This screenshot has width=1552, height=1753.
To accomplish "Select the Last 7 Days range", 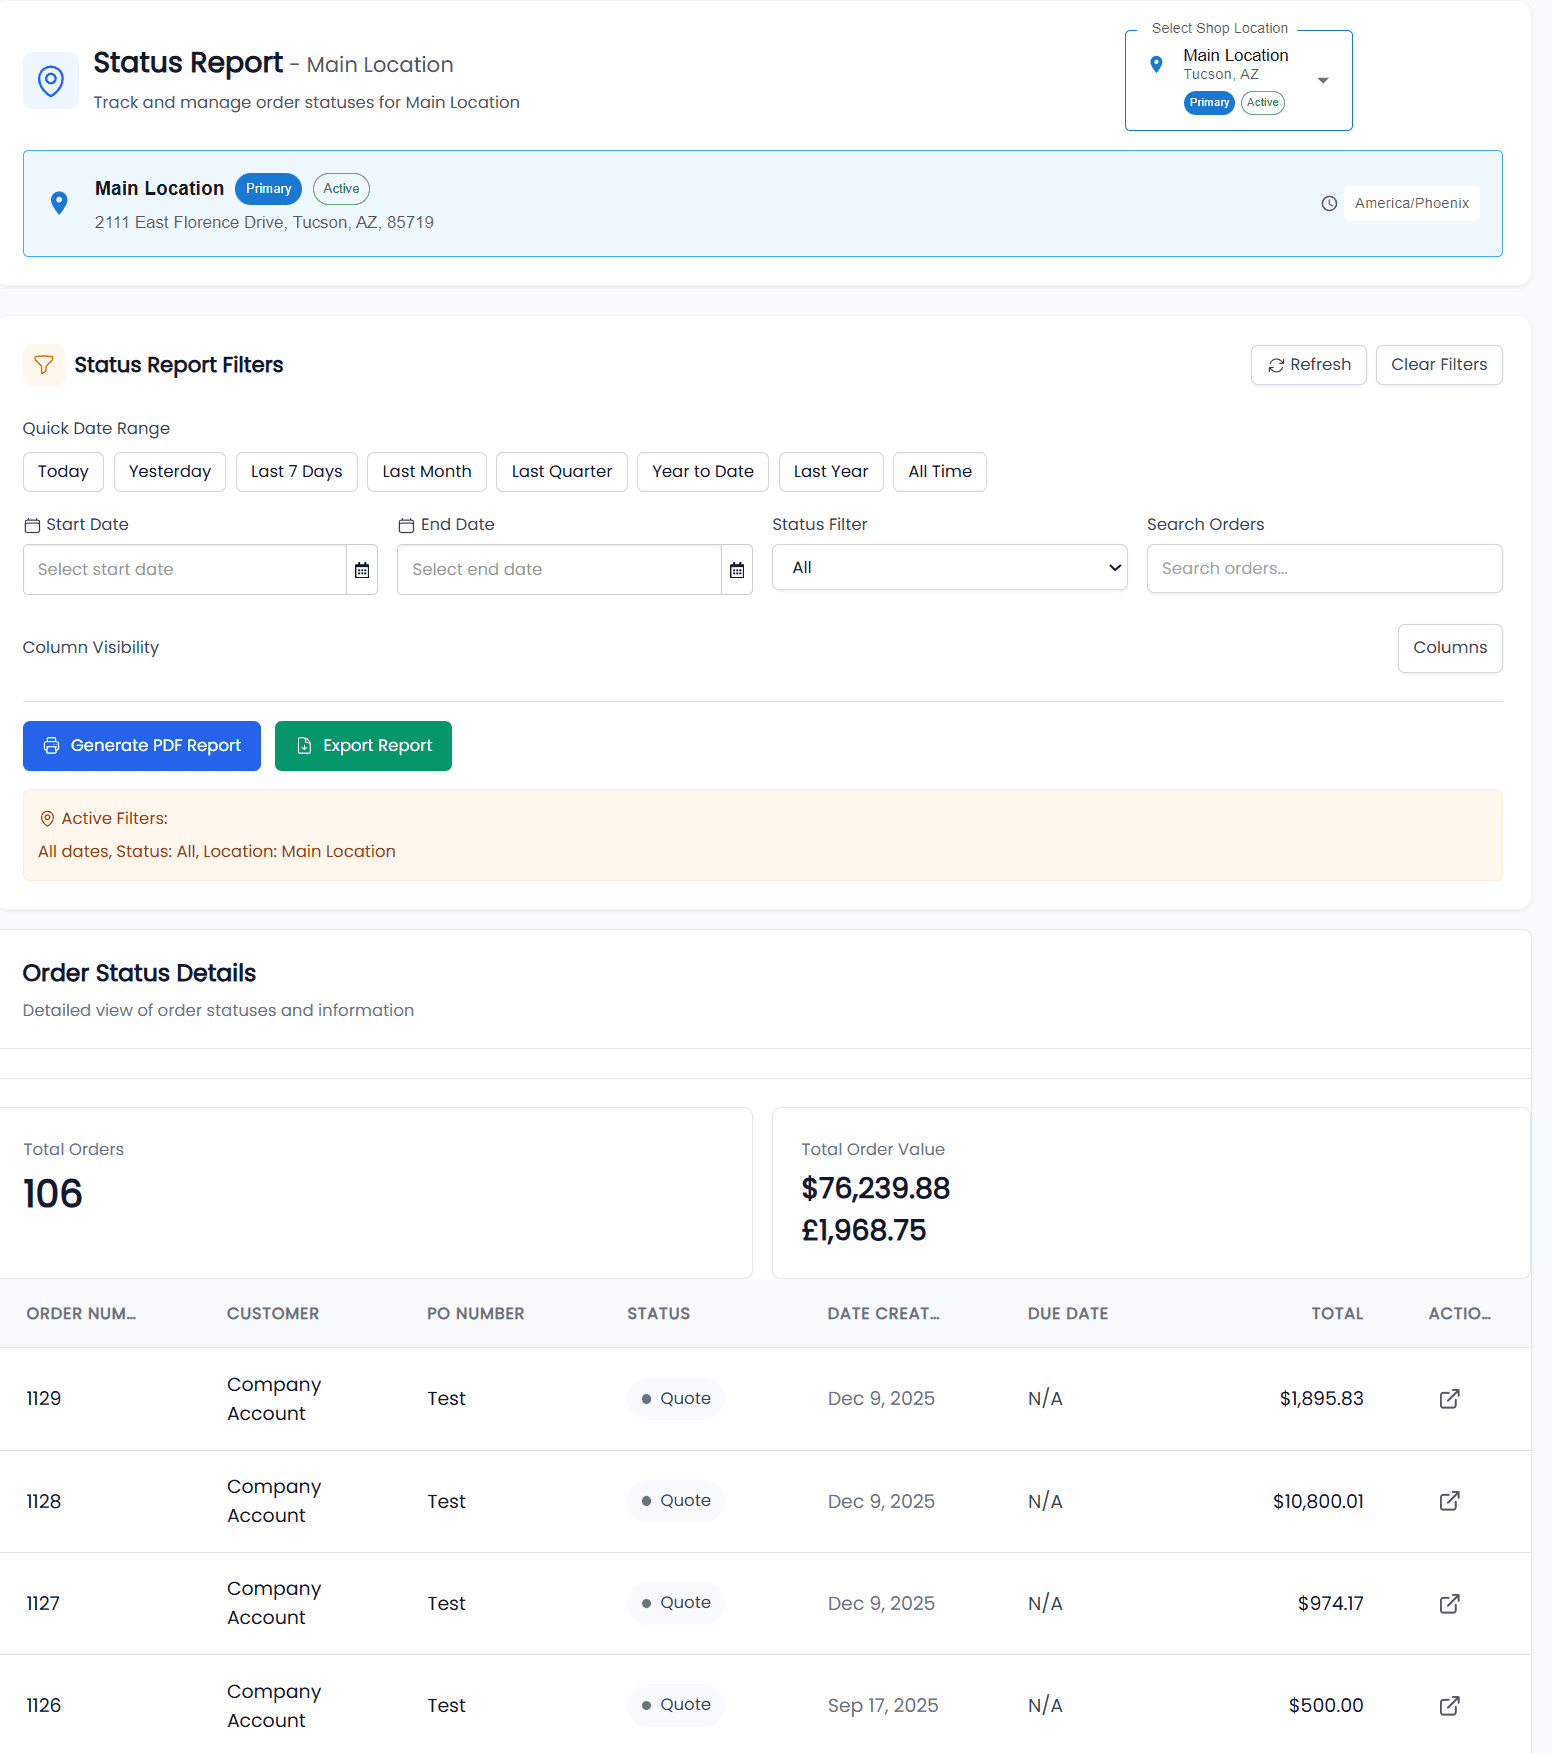I will click(296, 472).
